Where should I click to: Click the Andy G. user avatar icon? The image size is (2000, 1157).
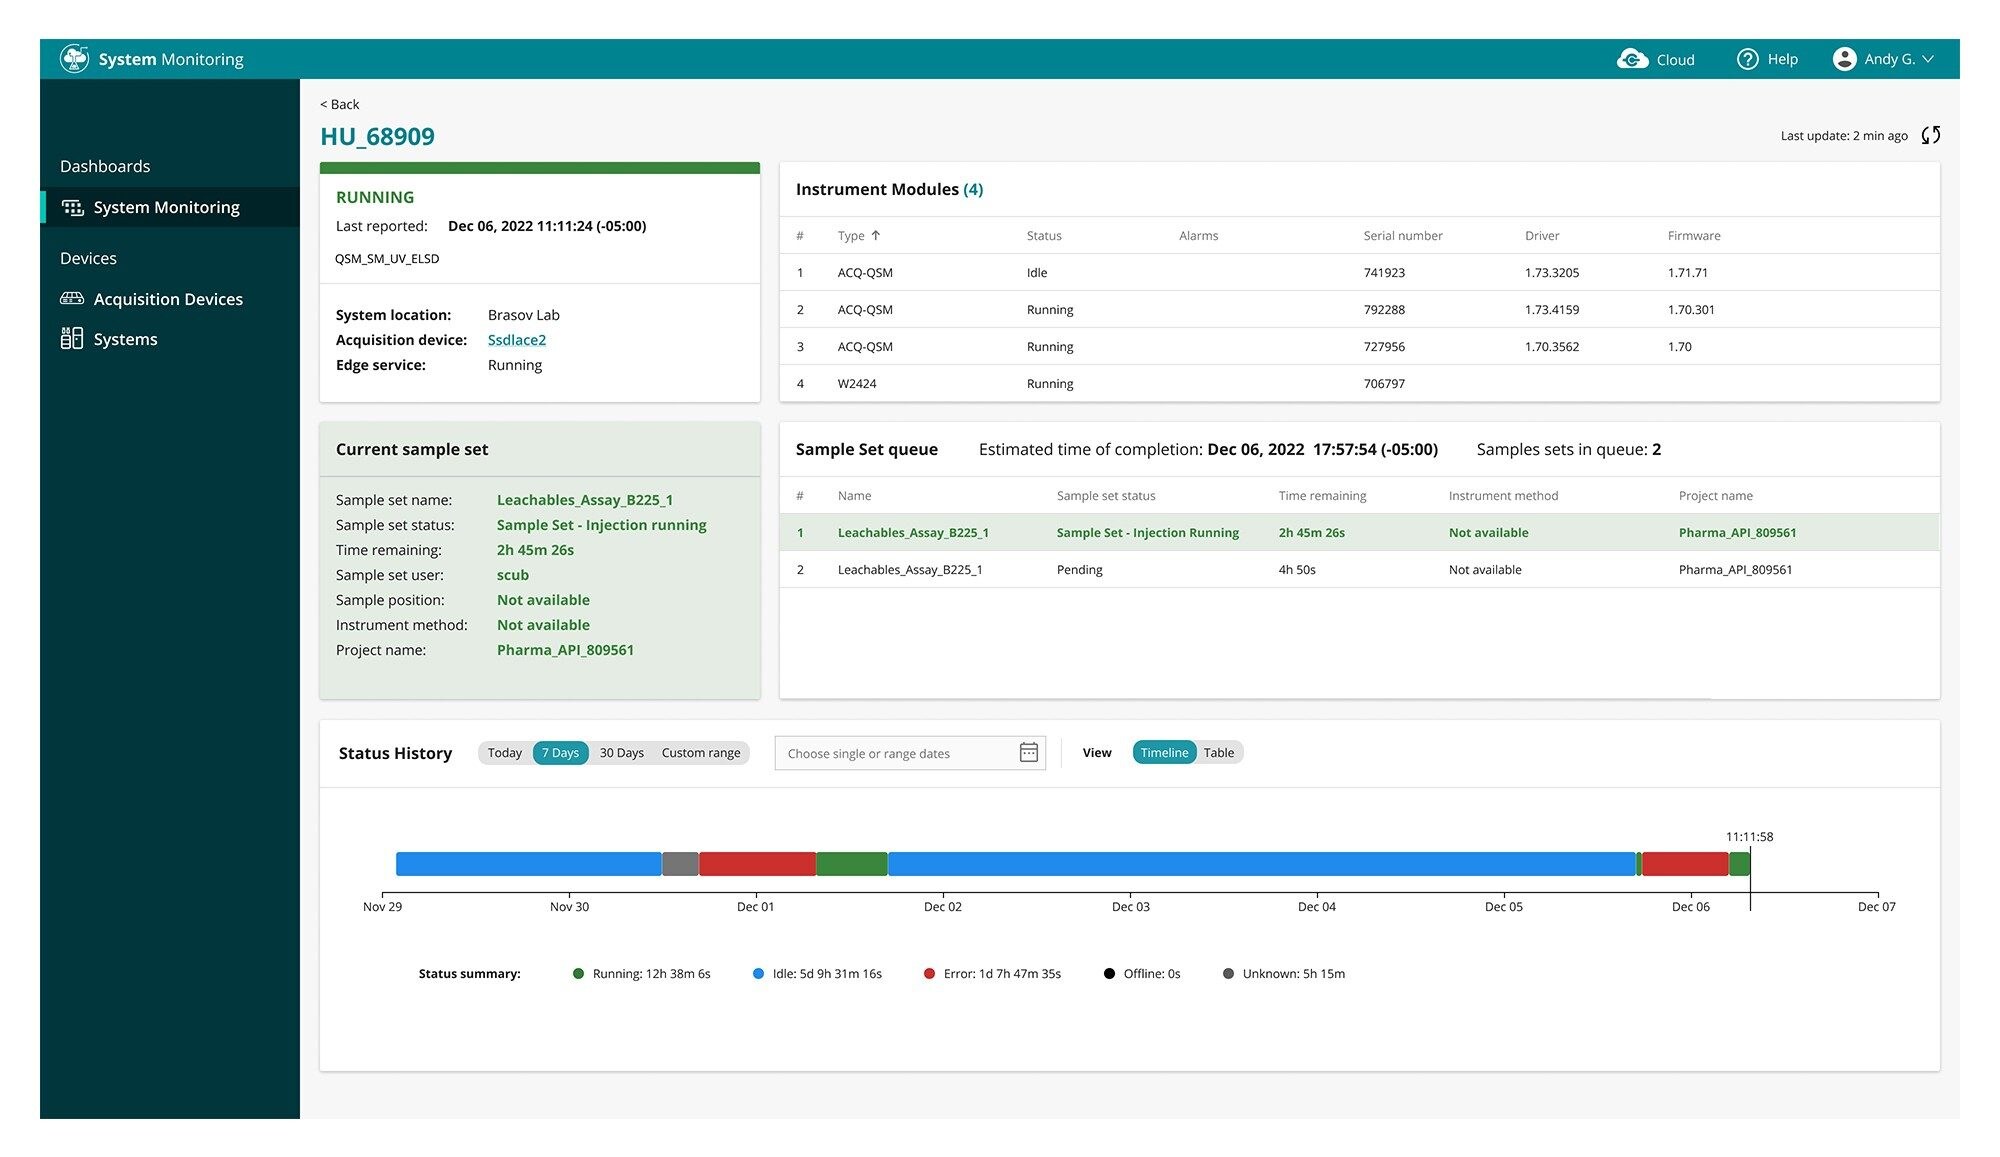click(x=1845, y=59)
